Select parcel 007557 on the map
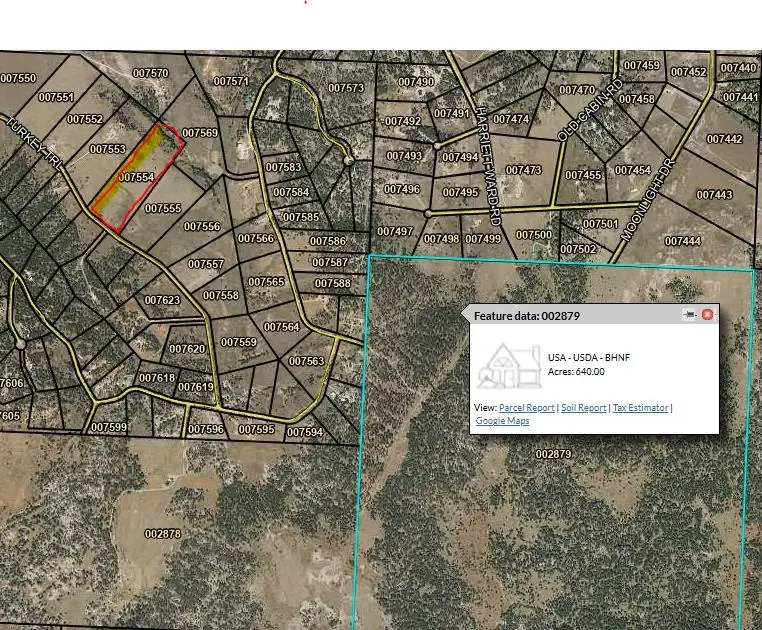The height and width of the screenshot is (630, 762). click(x=206, y=264)
